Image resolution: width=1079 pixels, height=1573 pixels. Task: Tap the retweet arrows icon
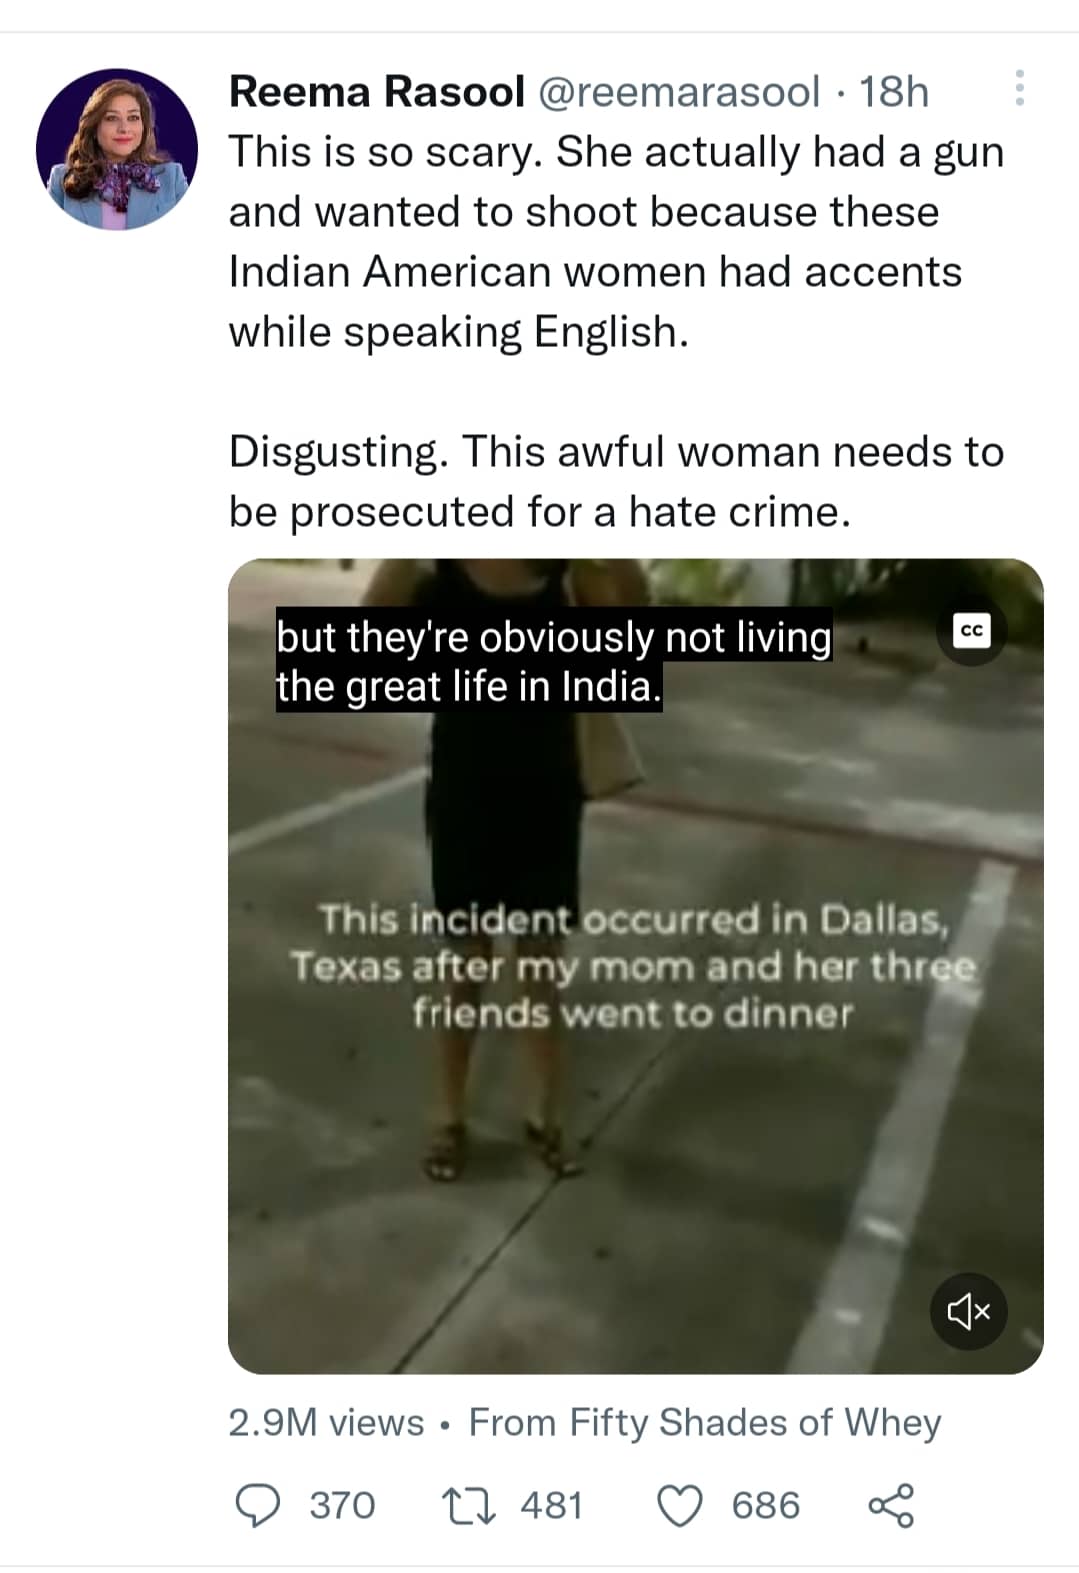468,1505
